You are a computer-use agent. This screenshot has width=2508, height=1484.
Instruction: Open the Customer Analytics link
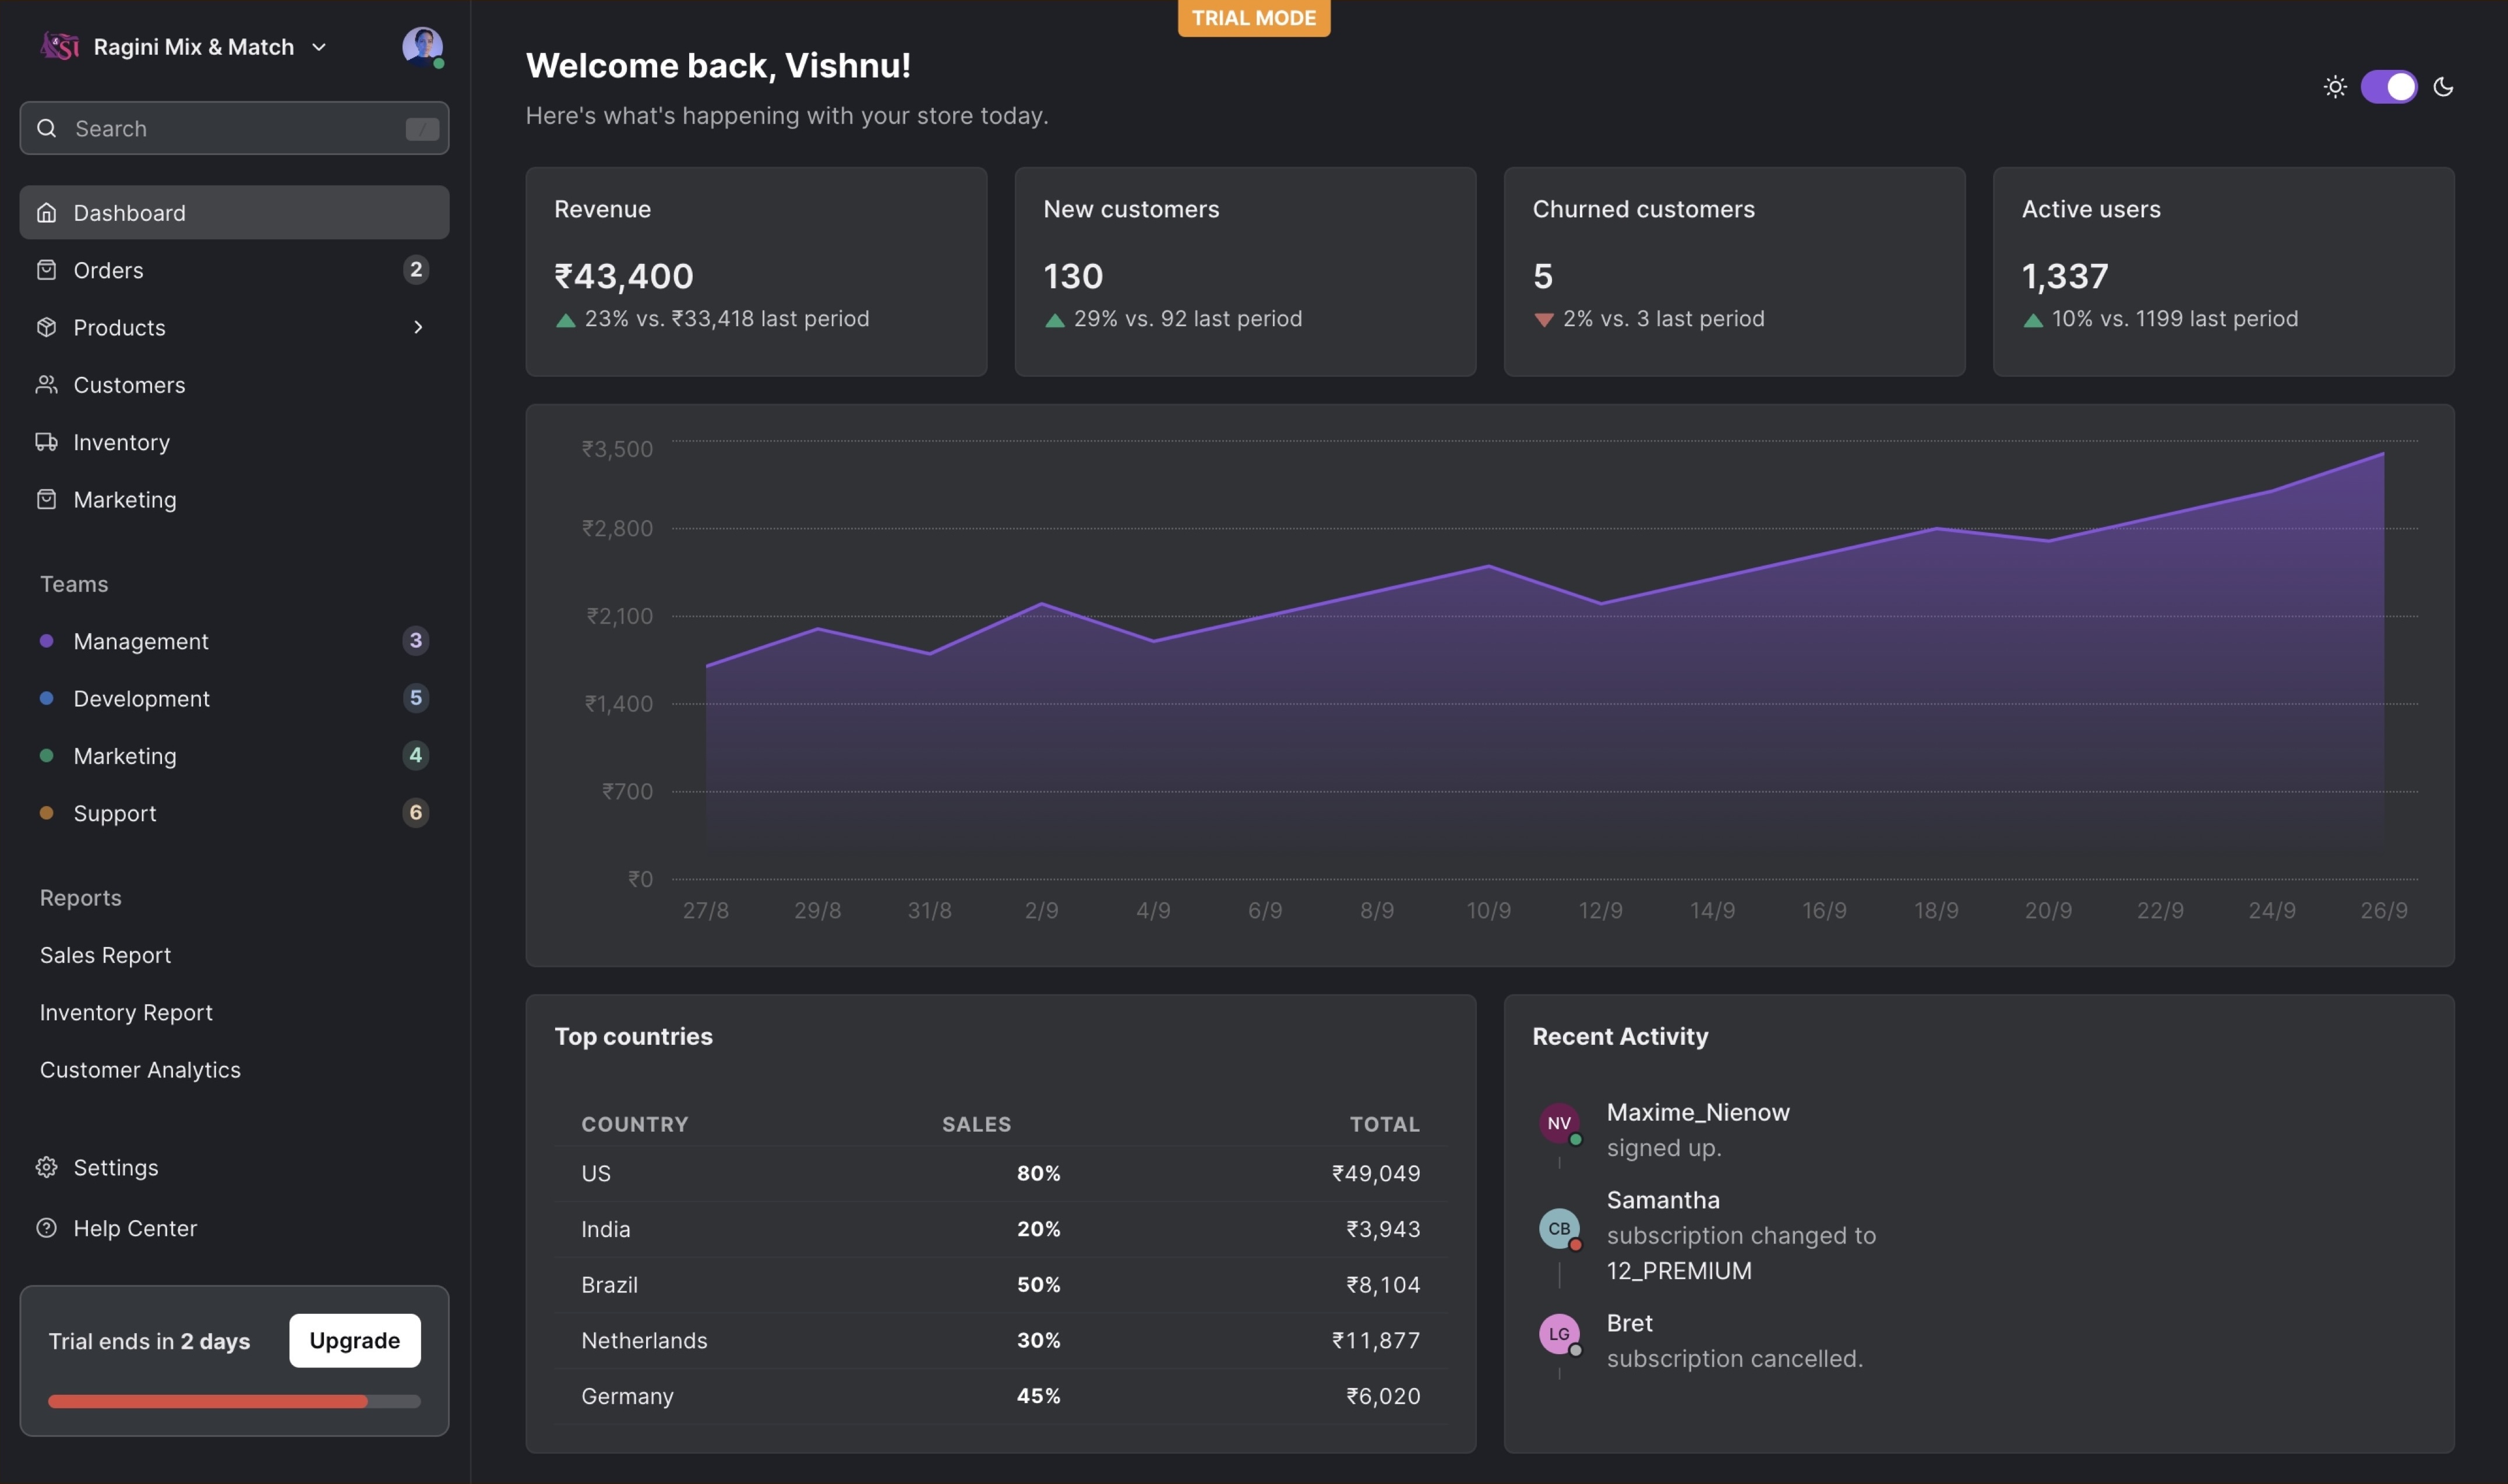(x=140, y=1069)
